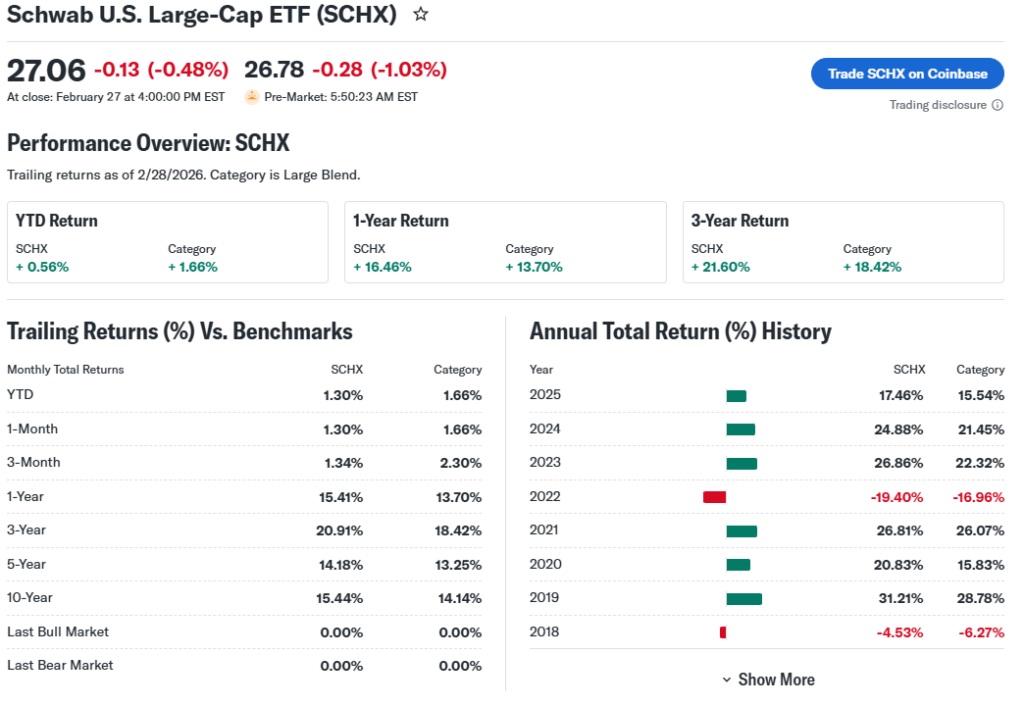This screenshot has height=706, width=1024.
Task: Click the red 2022 return bar
Action: click(x=714, y=497)
